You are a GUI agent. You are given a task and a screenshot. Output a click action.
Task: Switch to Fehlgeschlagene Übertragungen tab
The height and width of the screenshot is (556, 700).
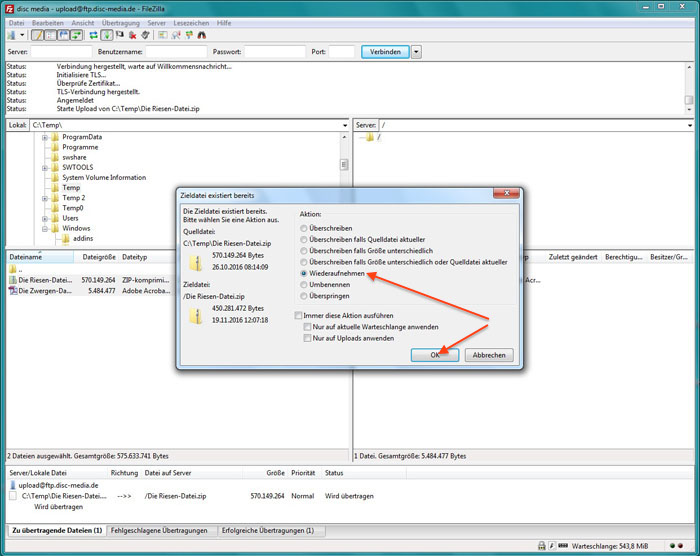pos(159,531)
